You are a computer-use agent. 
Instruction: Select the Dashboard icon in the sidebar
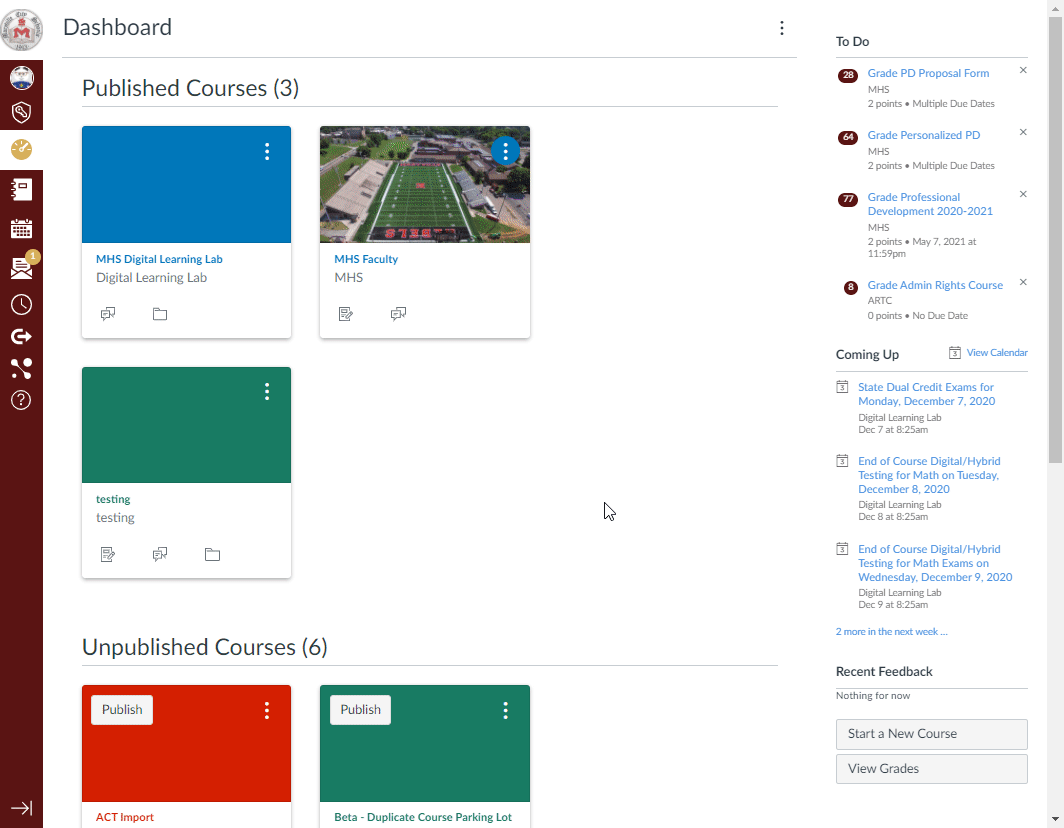click(x=22, y=149)
